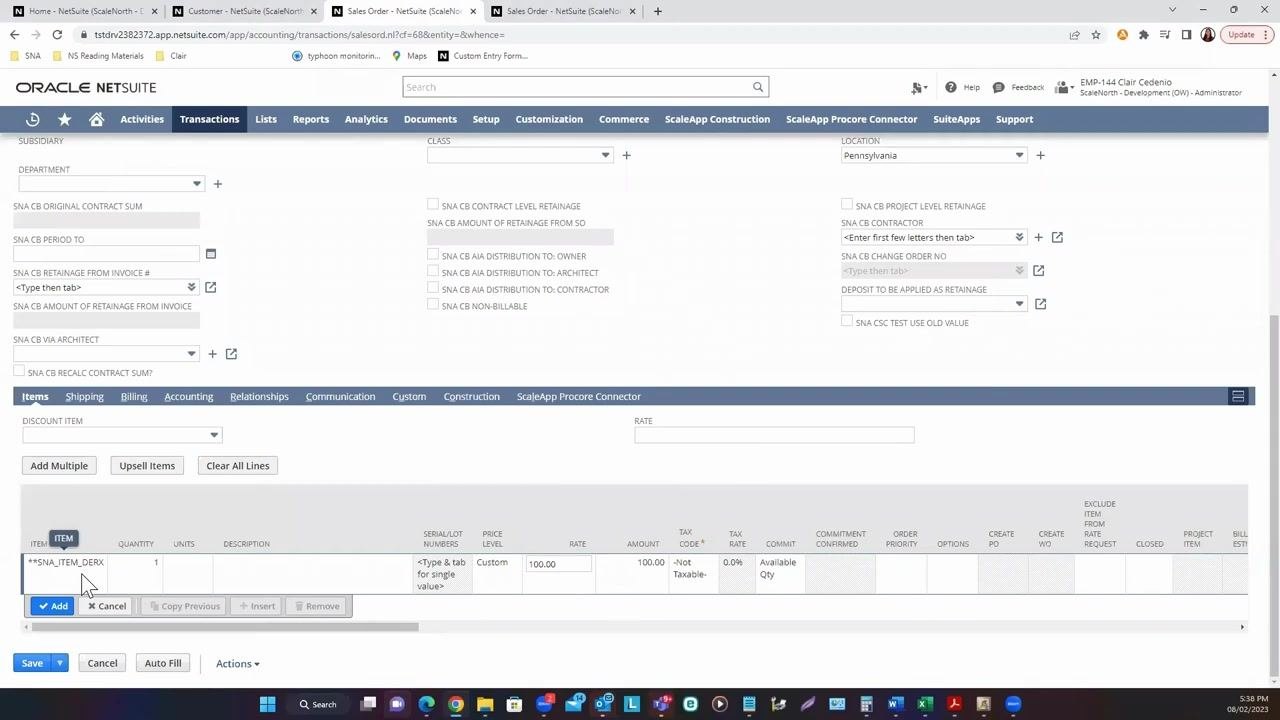Open the Transactions menu
The width and height of the screenshot is (1280, 720).
[x=209, y=119]
